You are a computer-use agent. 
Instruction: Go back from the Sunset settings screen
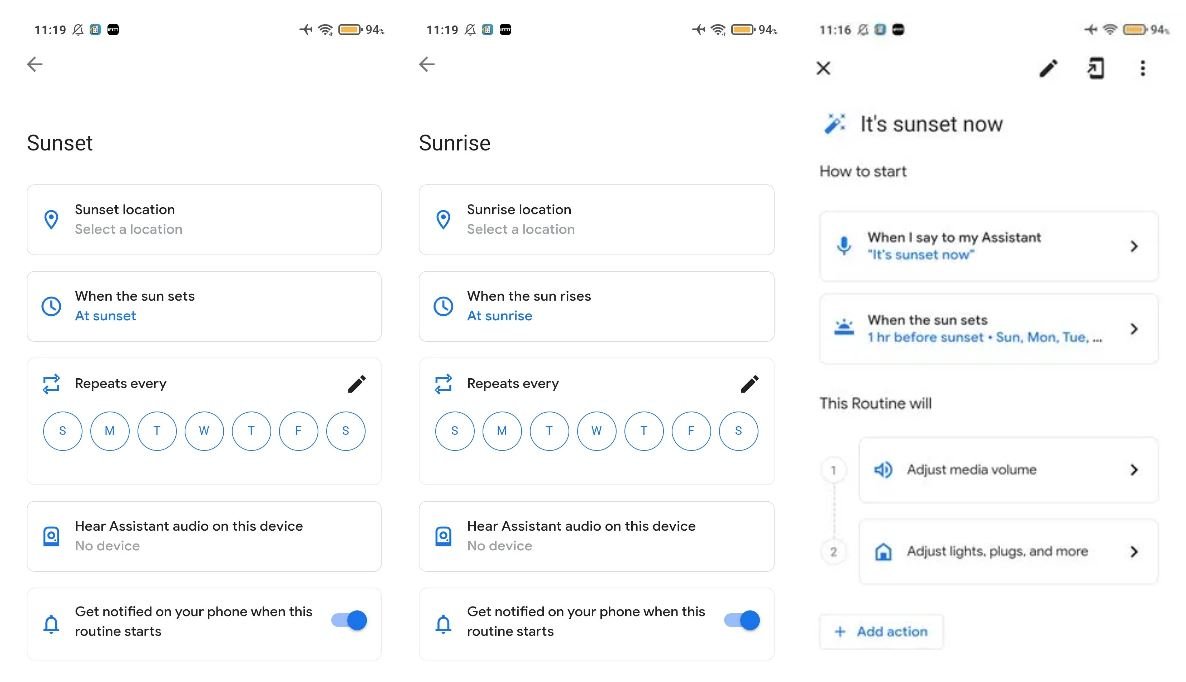tap(35, 65)
